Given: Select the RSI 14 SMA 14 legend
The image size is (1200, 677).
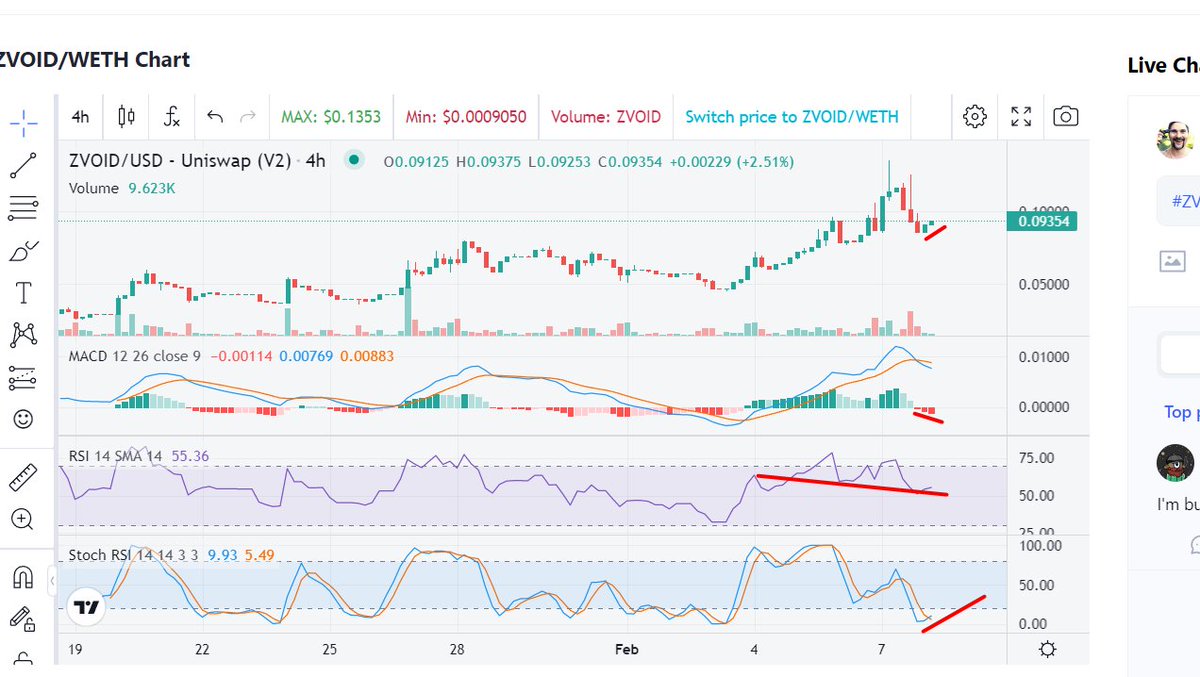Looking at the screenshot, I should [x=117, y=455].
